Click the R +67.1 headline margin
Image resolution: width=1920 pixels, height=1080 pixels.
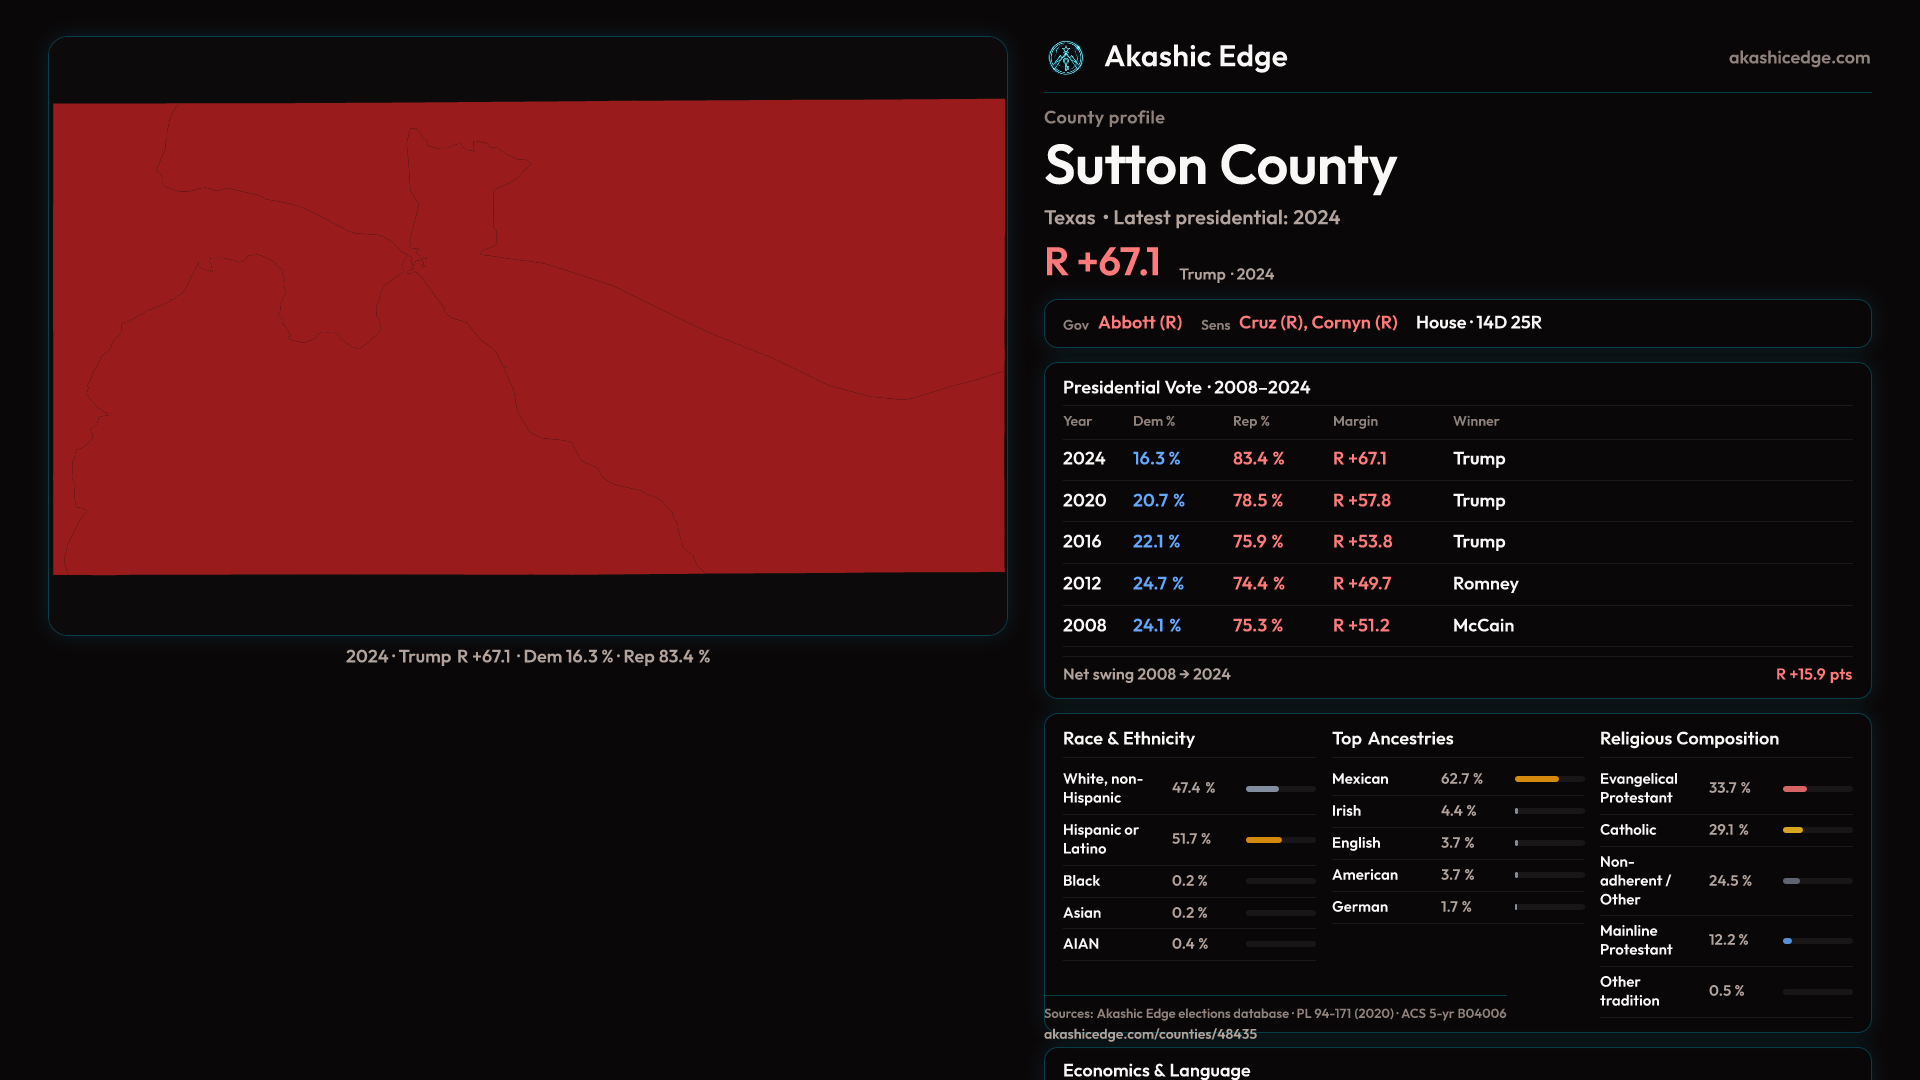coord(1102,263)
